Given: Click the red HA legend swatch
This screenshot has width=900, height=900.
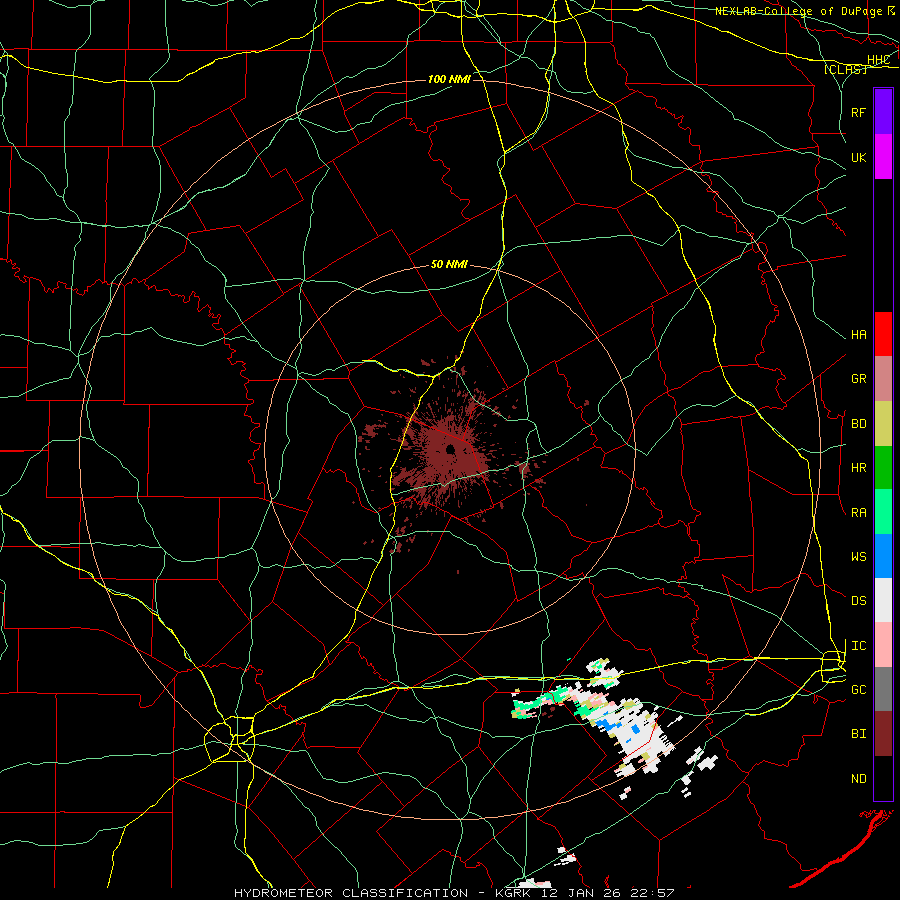Looking at the screenshot, I should pyautogui.click(x=883, y=334).
